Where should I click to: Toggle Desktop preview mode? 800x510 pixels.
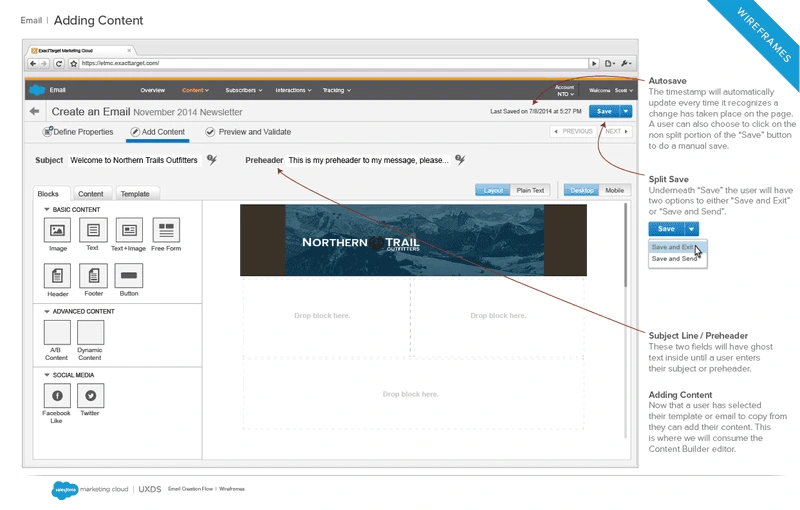pos(581,190)
